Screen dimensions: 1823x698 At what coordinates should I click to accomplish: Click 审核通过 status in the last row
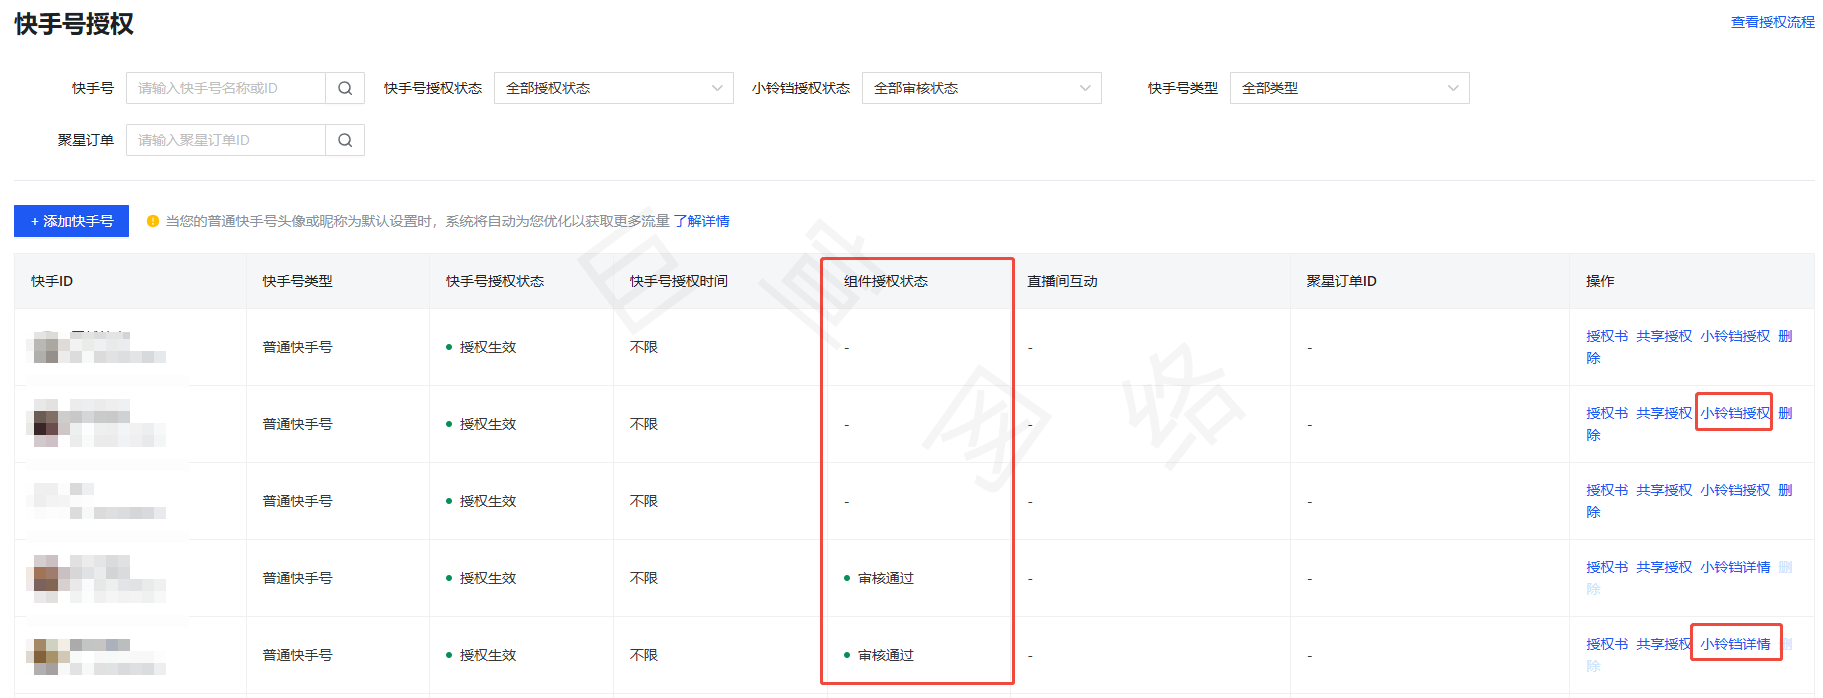tap(886, 655)
